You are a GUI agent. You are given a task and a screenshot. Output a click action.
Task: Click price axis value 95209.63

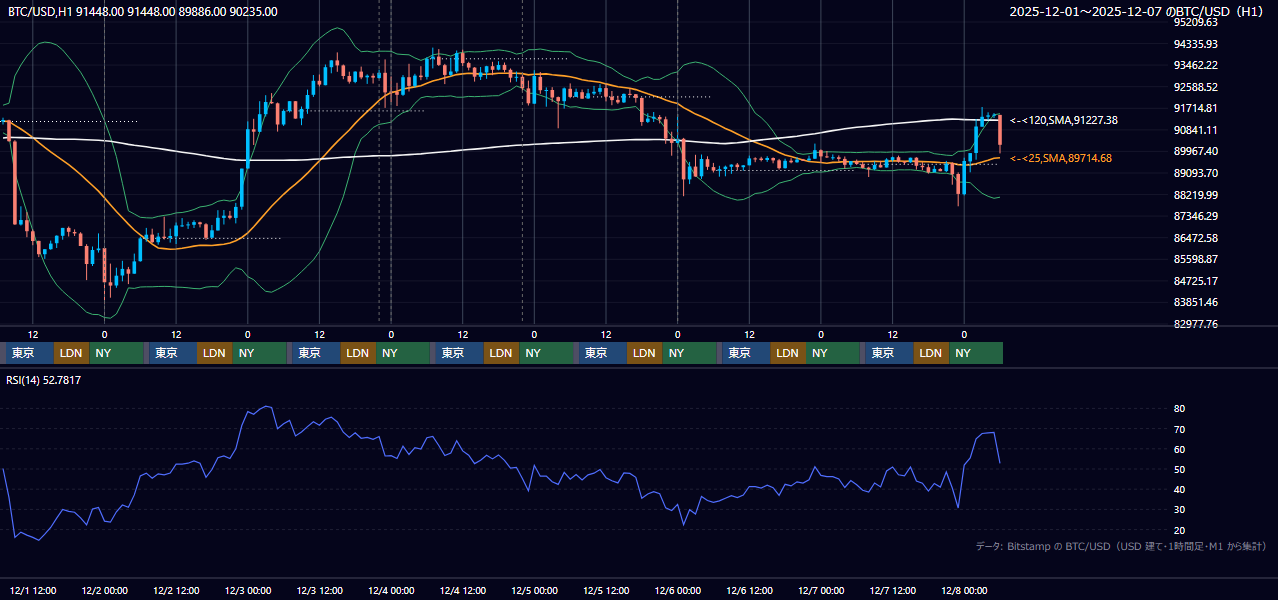1196,22
